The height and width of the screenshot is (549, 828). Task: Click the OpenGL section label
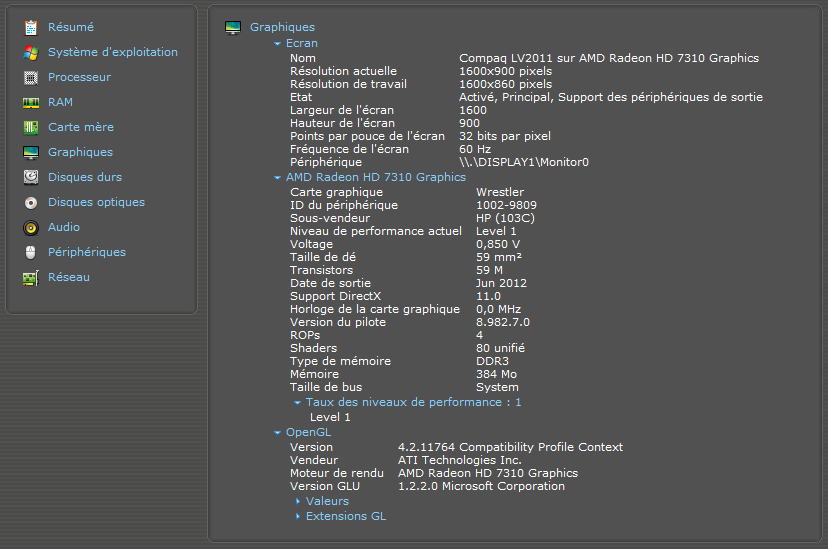point(308,432)
